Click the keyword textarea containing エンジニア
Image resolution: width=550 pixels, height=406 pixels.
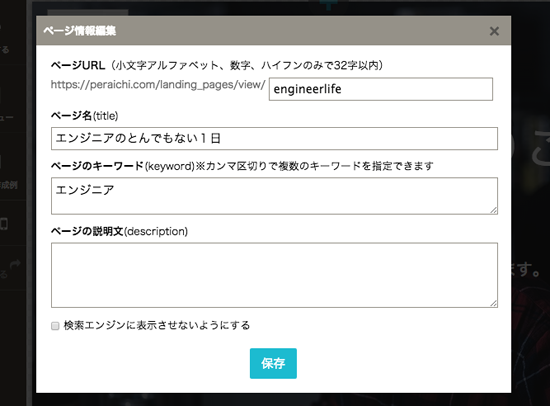click(274, 196)
